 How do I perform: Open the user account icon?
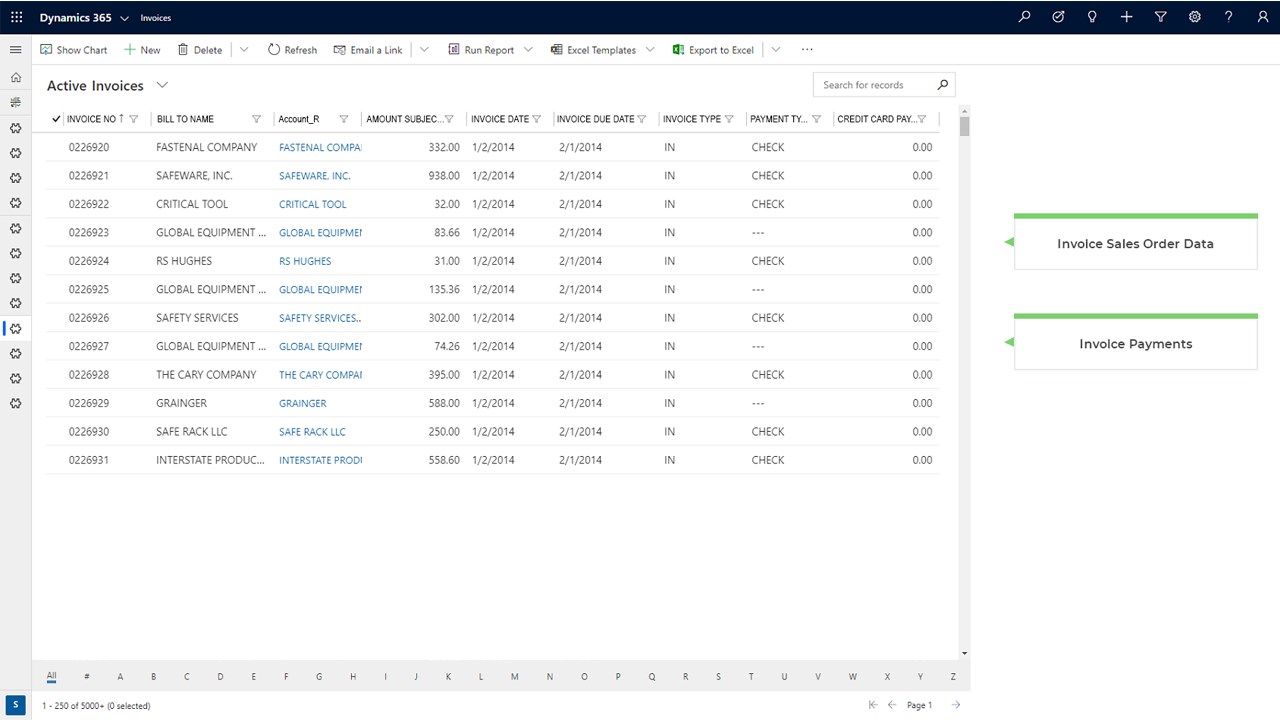(x=1262, y=17)
